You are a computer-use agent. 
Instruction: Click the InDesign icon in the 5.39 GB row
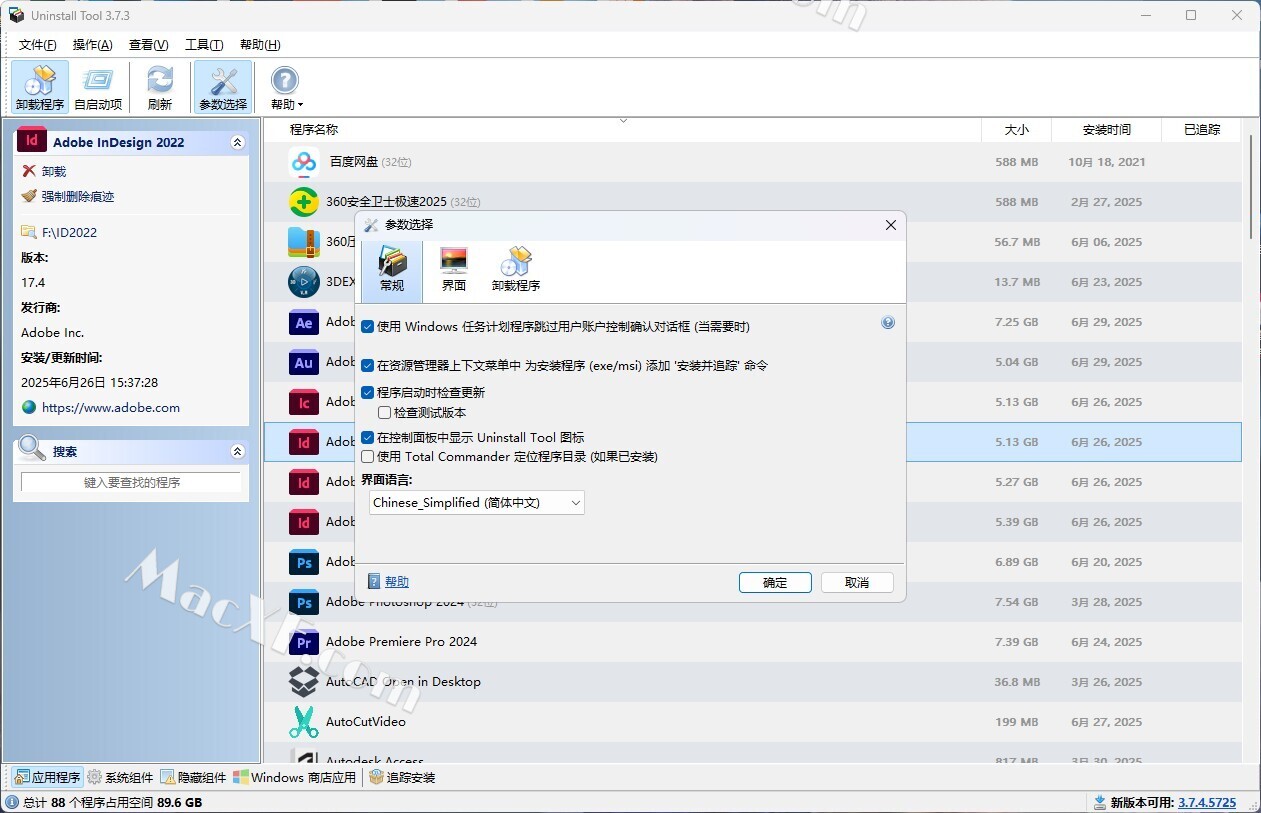point(304,522)
